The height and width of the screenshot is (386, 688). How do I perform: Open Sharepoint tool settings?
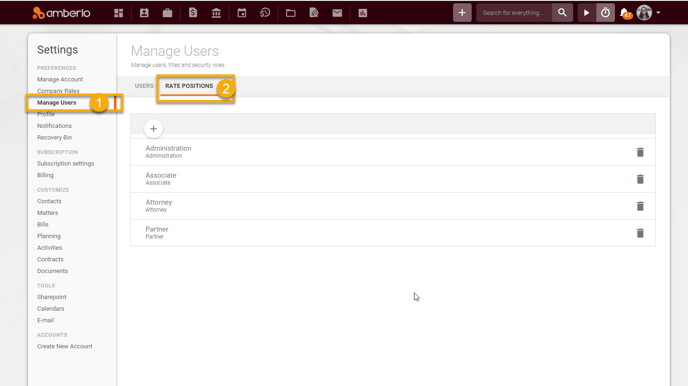52,297
